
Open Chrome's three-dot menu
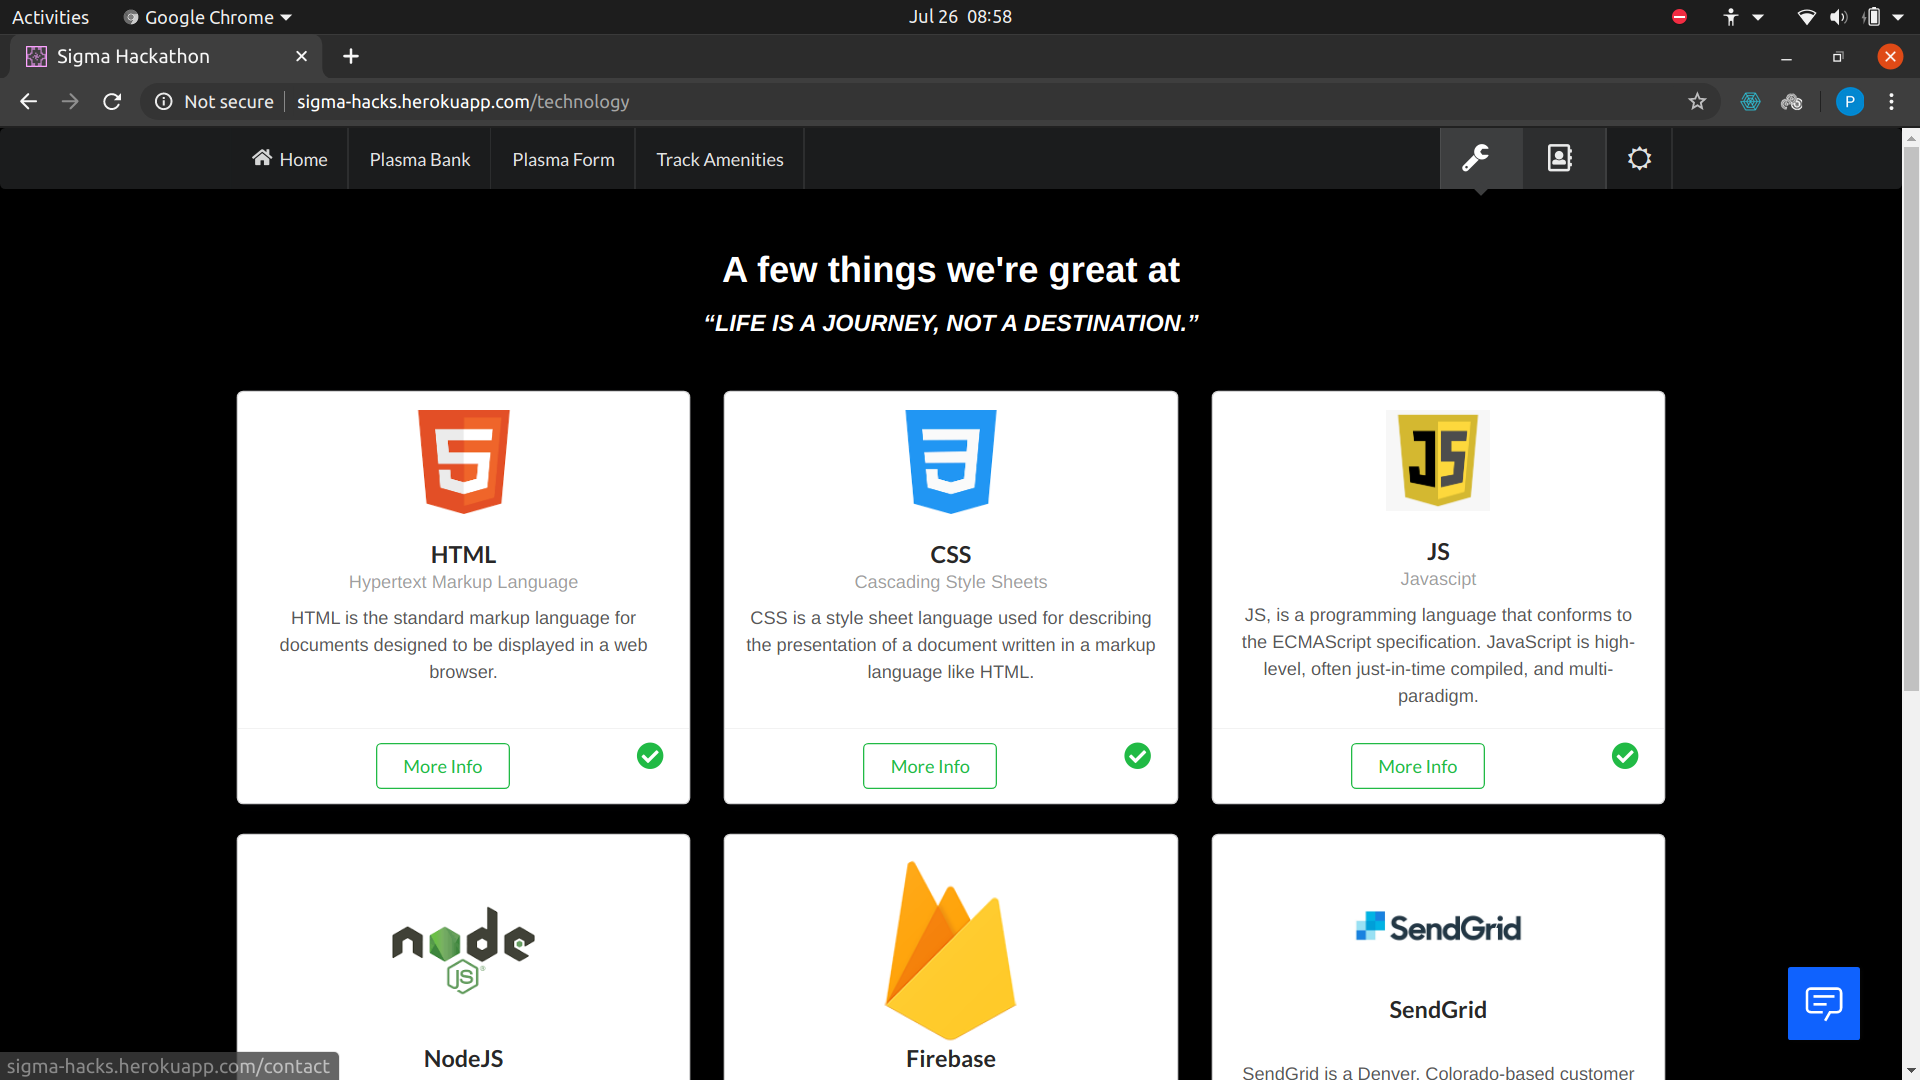1891,101
